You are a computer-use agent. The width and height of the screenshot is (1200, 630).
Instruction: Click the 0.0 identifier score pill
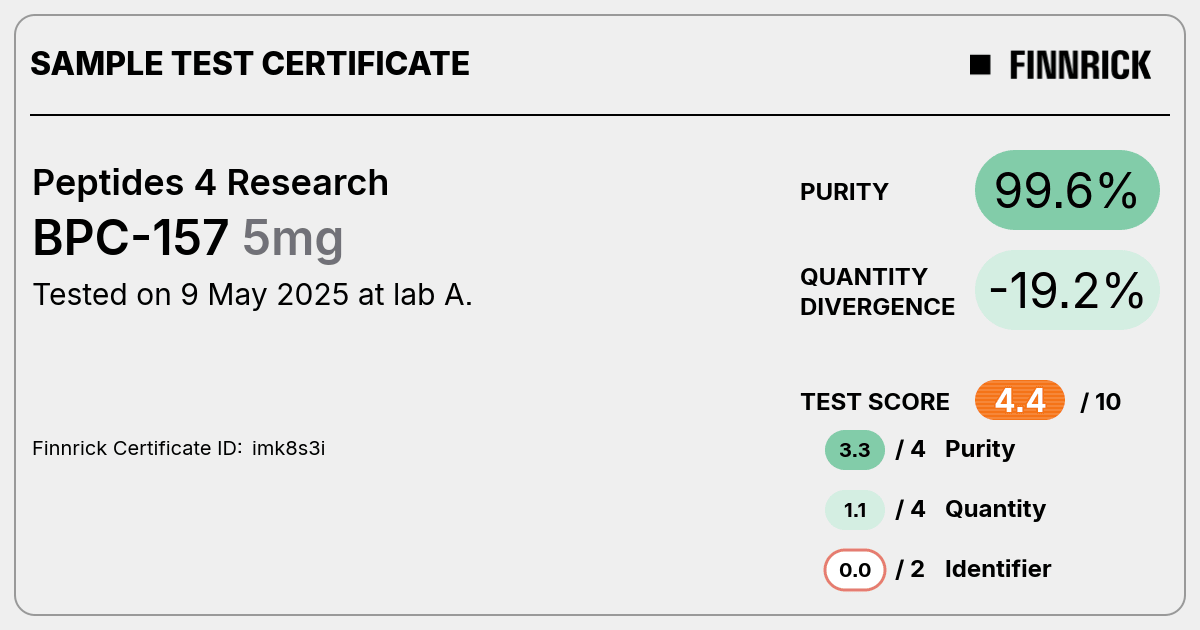coord(855,570)
